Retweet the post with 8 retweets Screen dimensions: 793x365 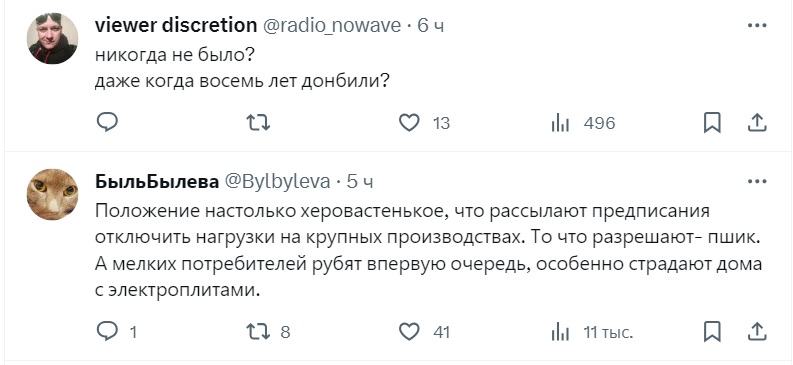point(268,332)
